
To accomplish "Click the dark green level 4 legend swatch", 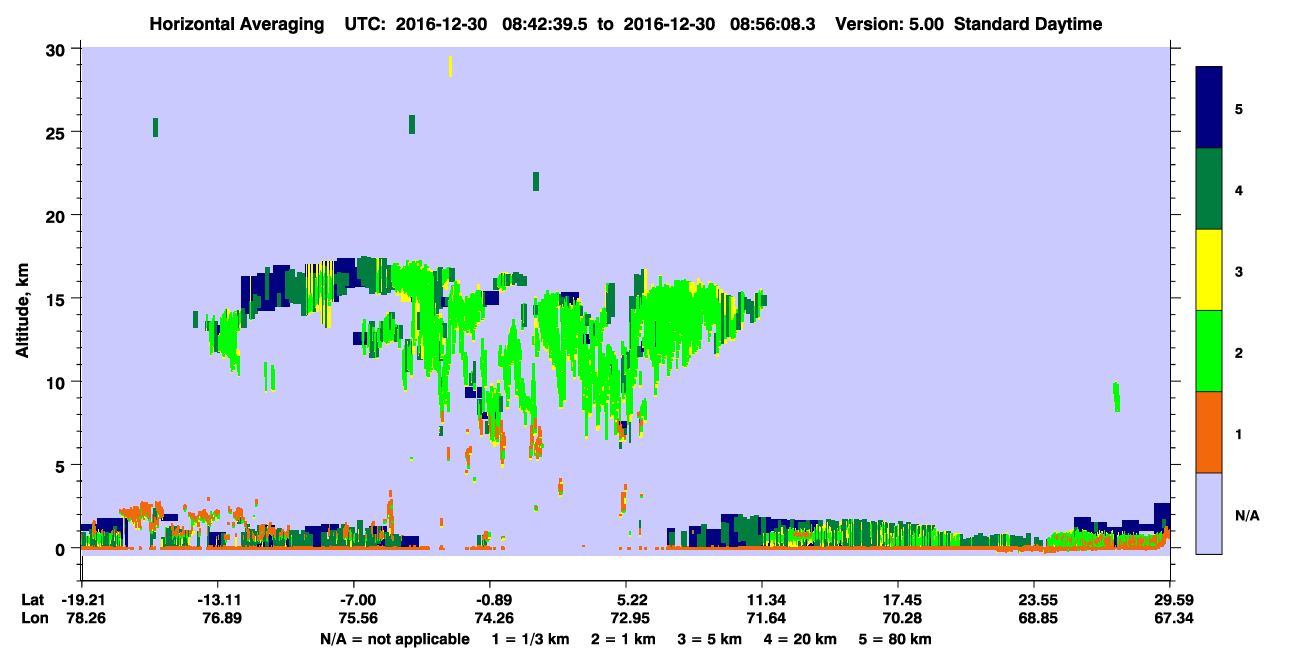I will click(1209, 189).
